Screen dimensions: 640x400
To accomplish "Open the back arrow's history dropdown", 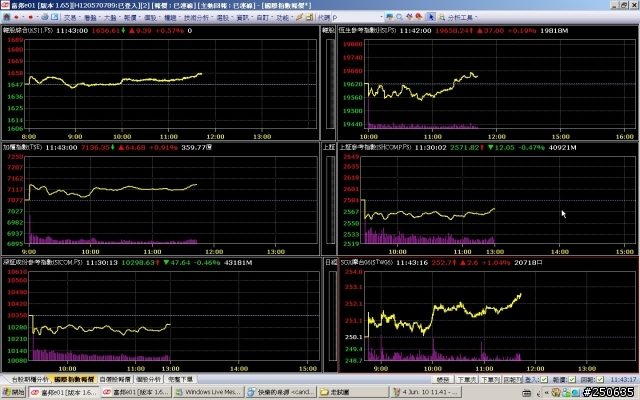I will point(23,17).
